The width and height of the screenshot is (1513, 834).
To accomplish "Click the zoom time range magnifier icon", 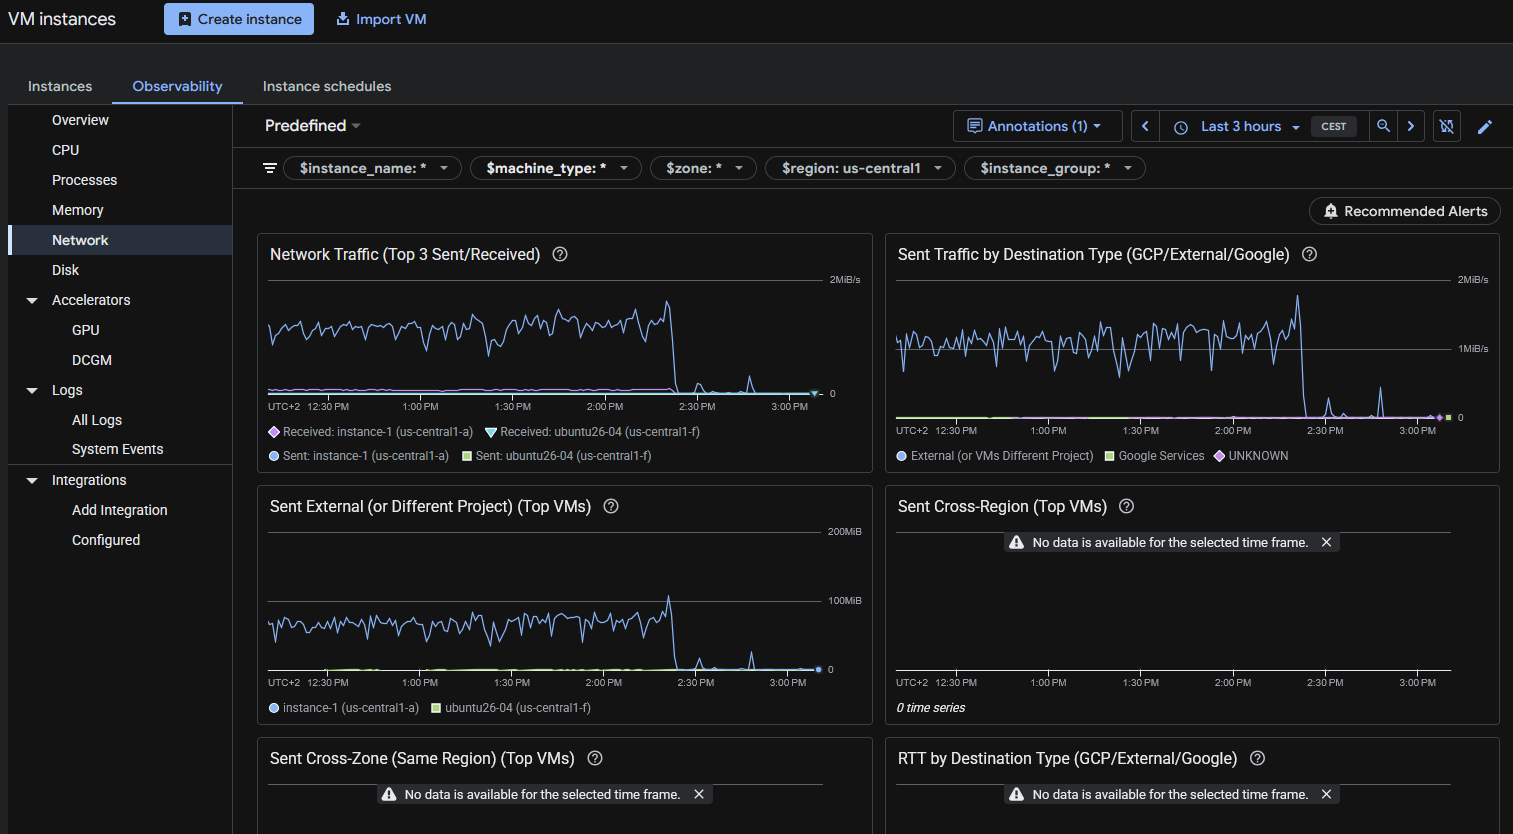I will pos(1383,126).
